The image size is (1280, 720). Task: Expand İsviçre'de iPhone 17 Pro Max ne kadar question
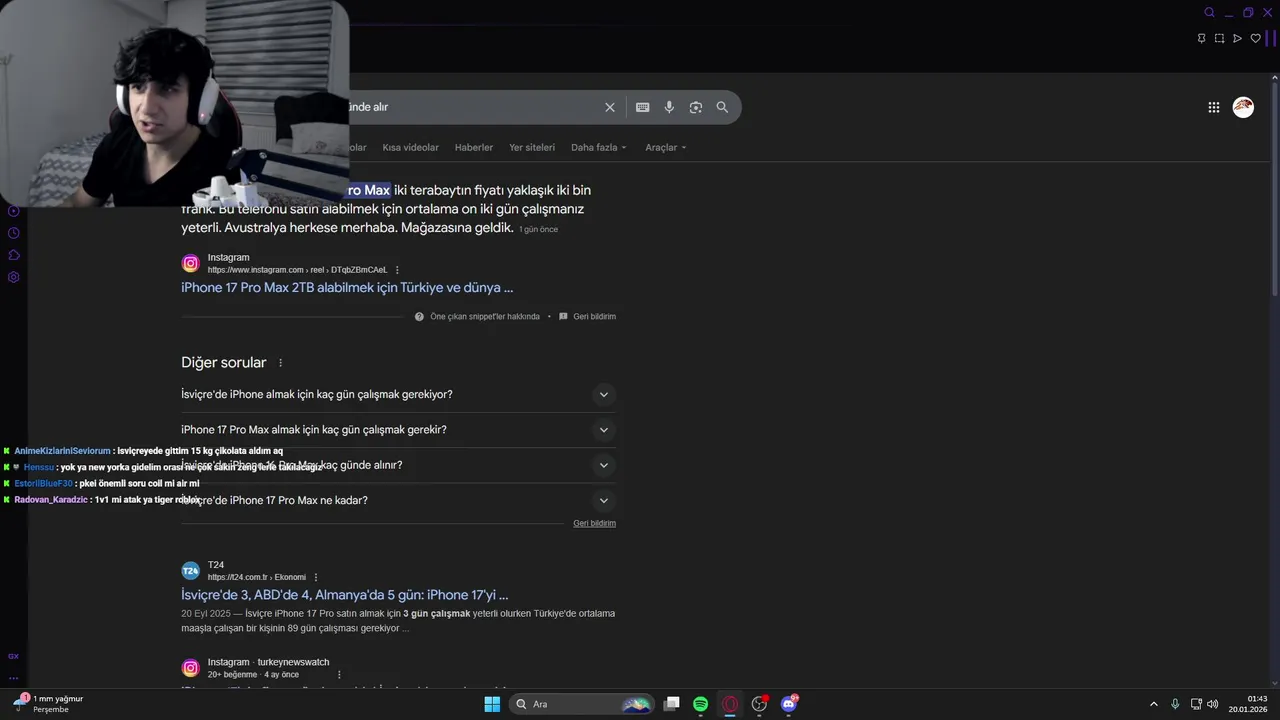[603, 500]
